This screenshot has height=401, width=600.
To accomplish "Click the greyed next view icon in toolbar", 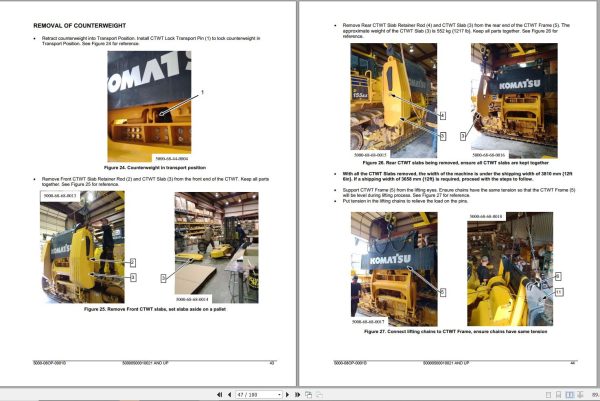I will [x=319, y=394].
